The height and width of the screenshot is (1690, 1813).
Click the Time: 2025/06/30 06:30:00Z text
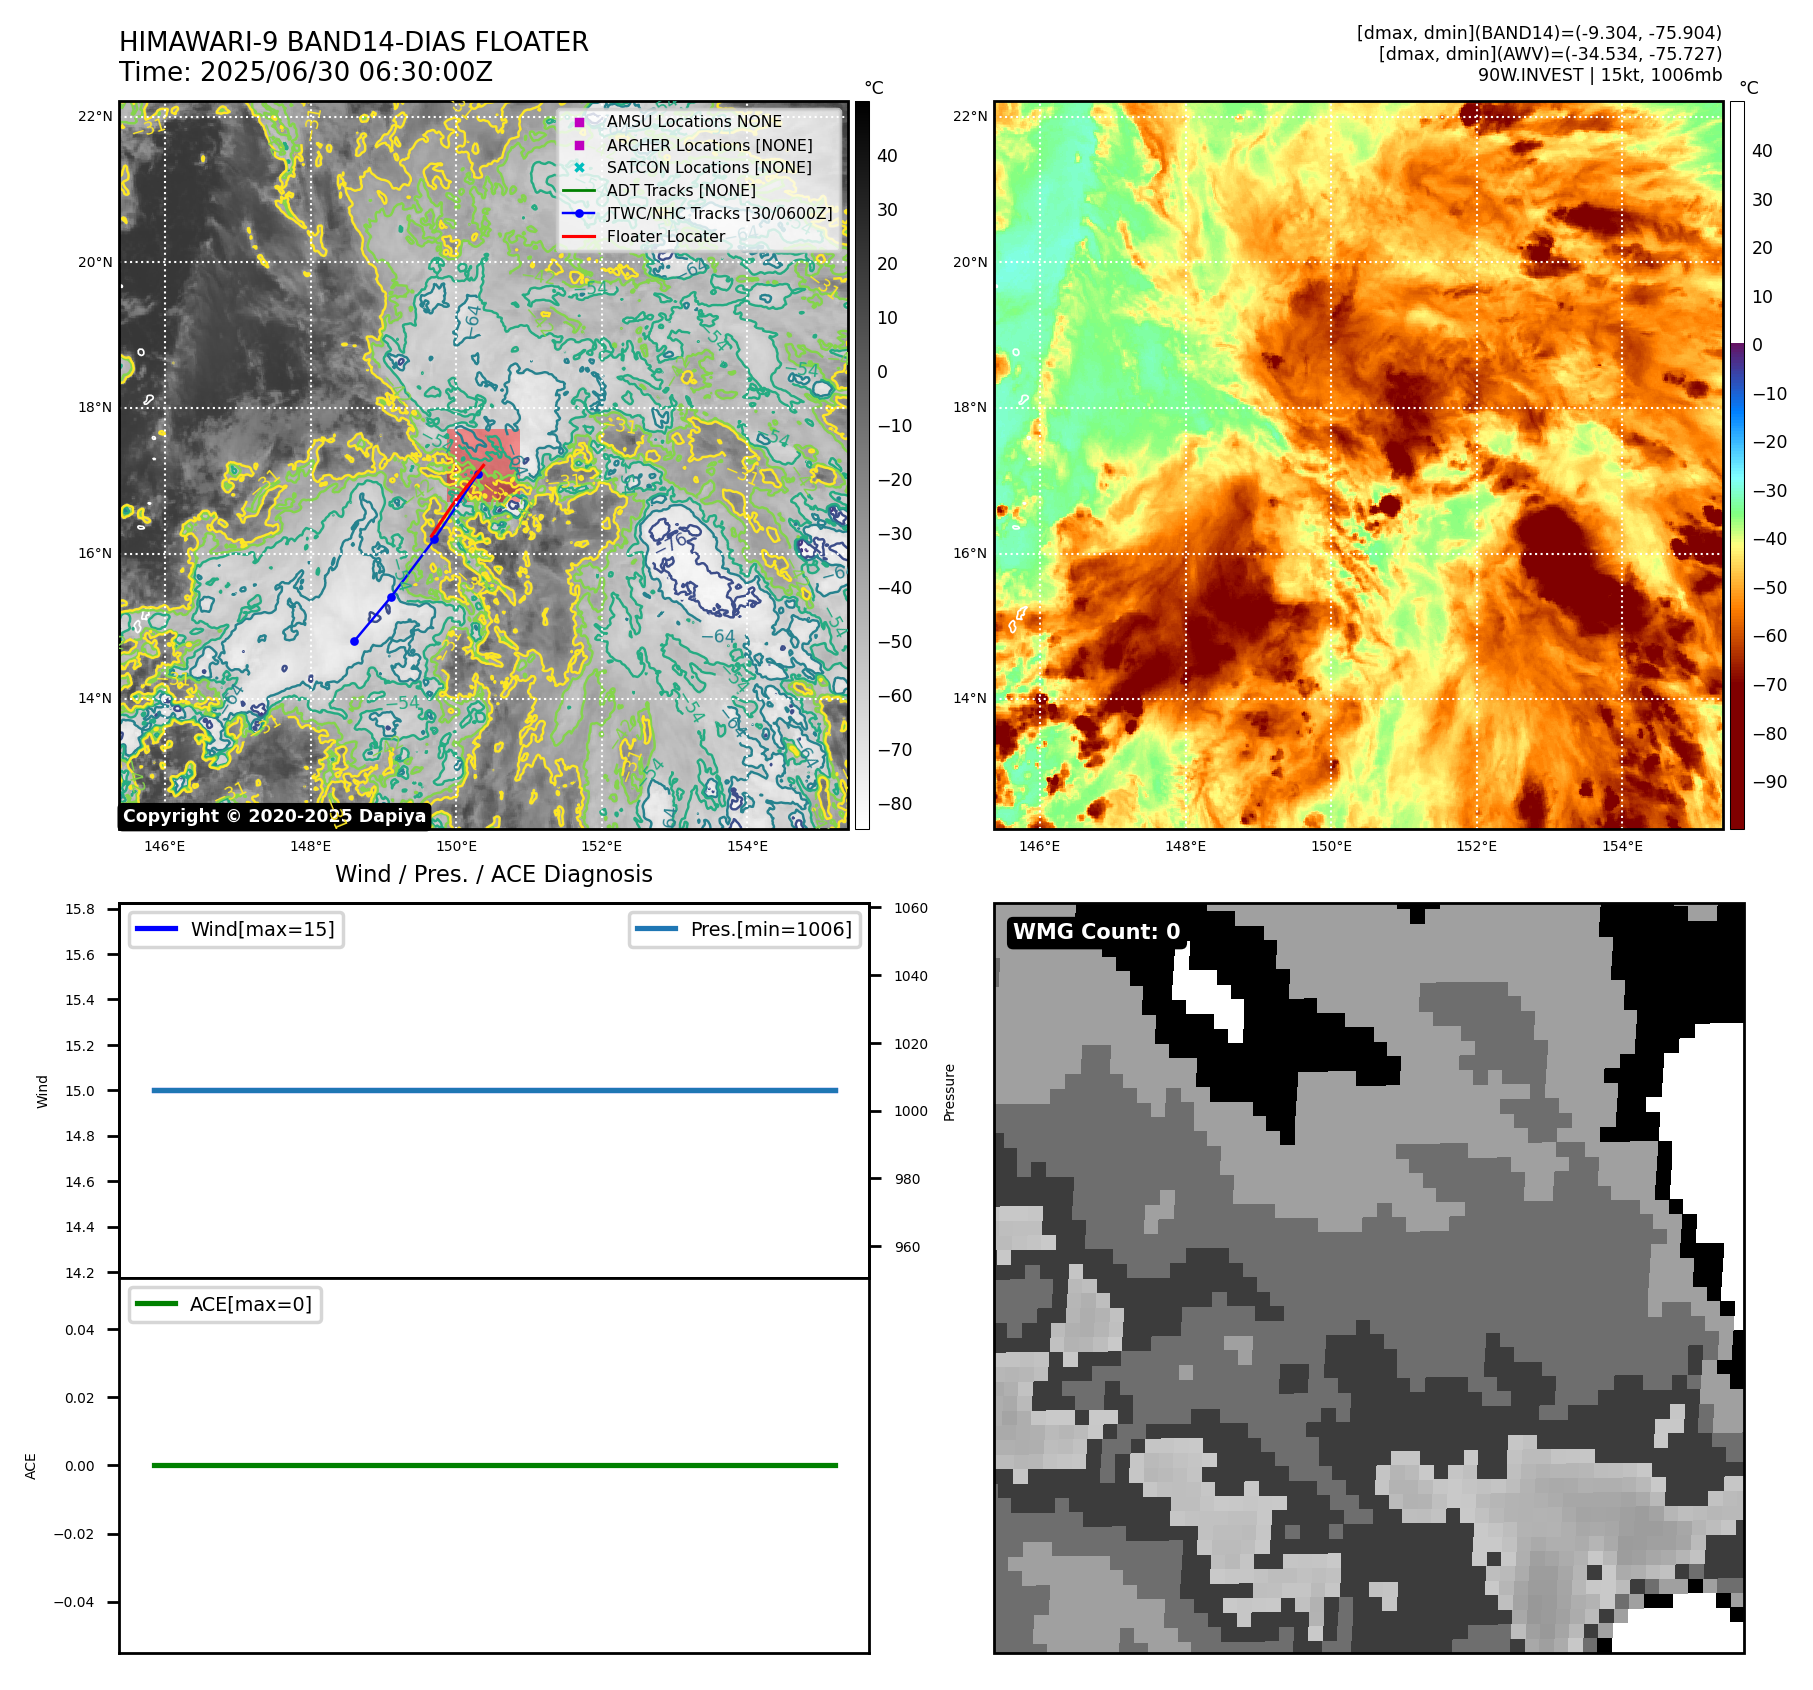pyautogui.click(x=306, y=72)
